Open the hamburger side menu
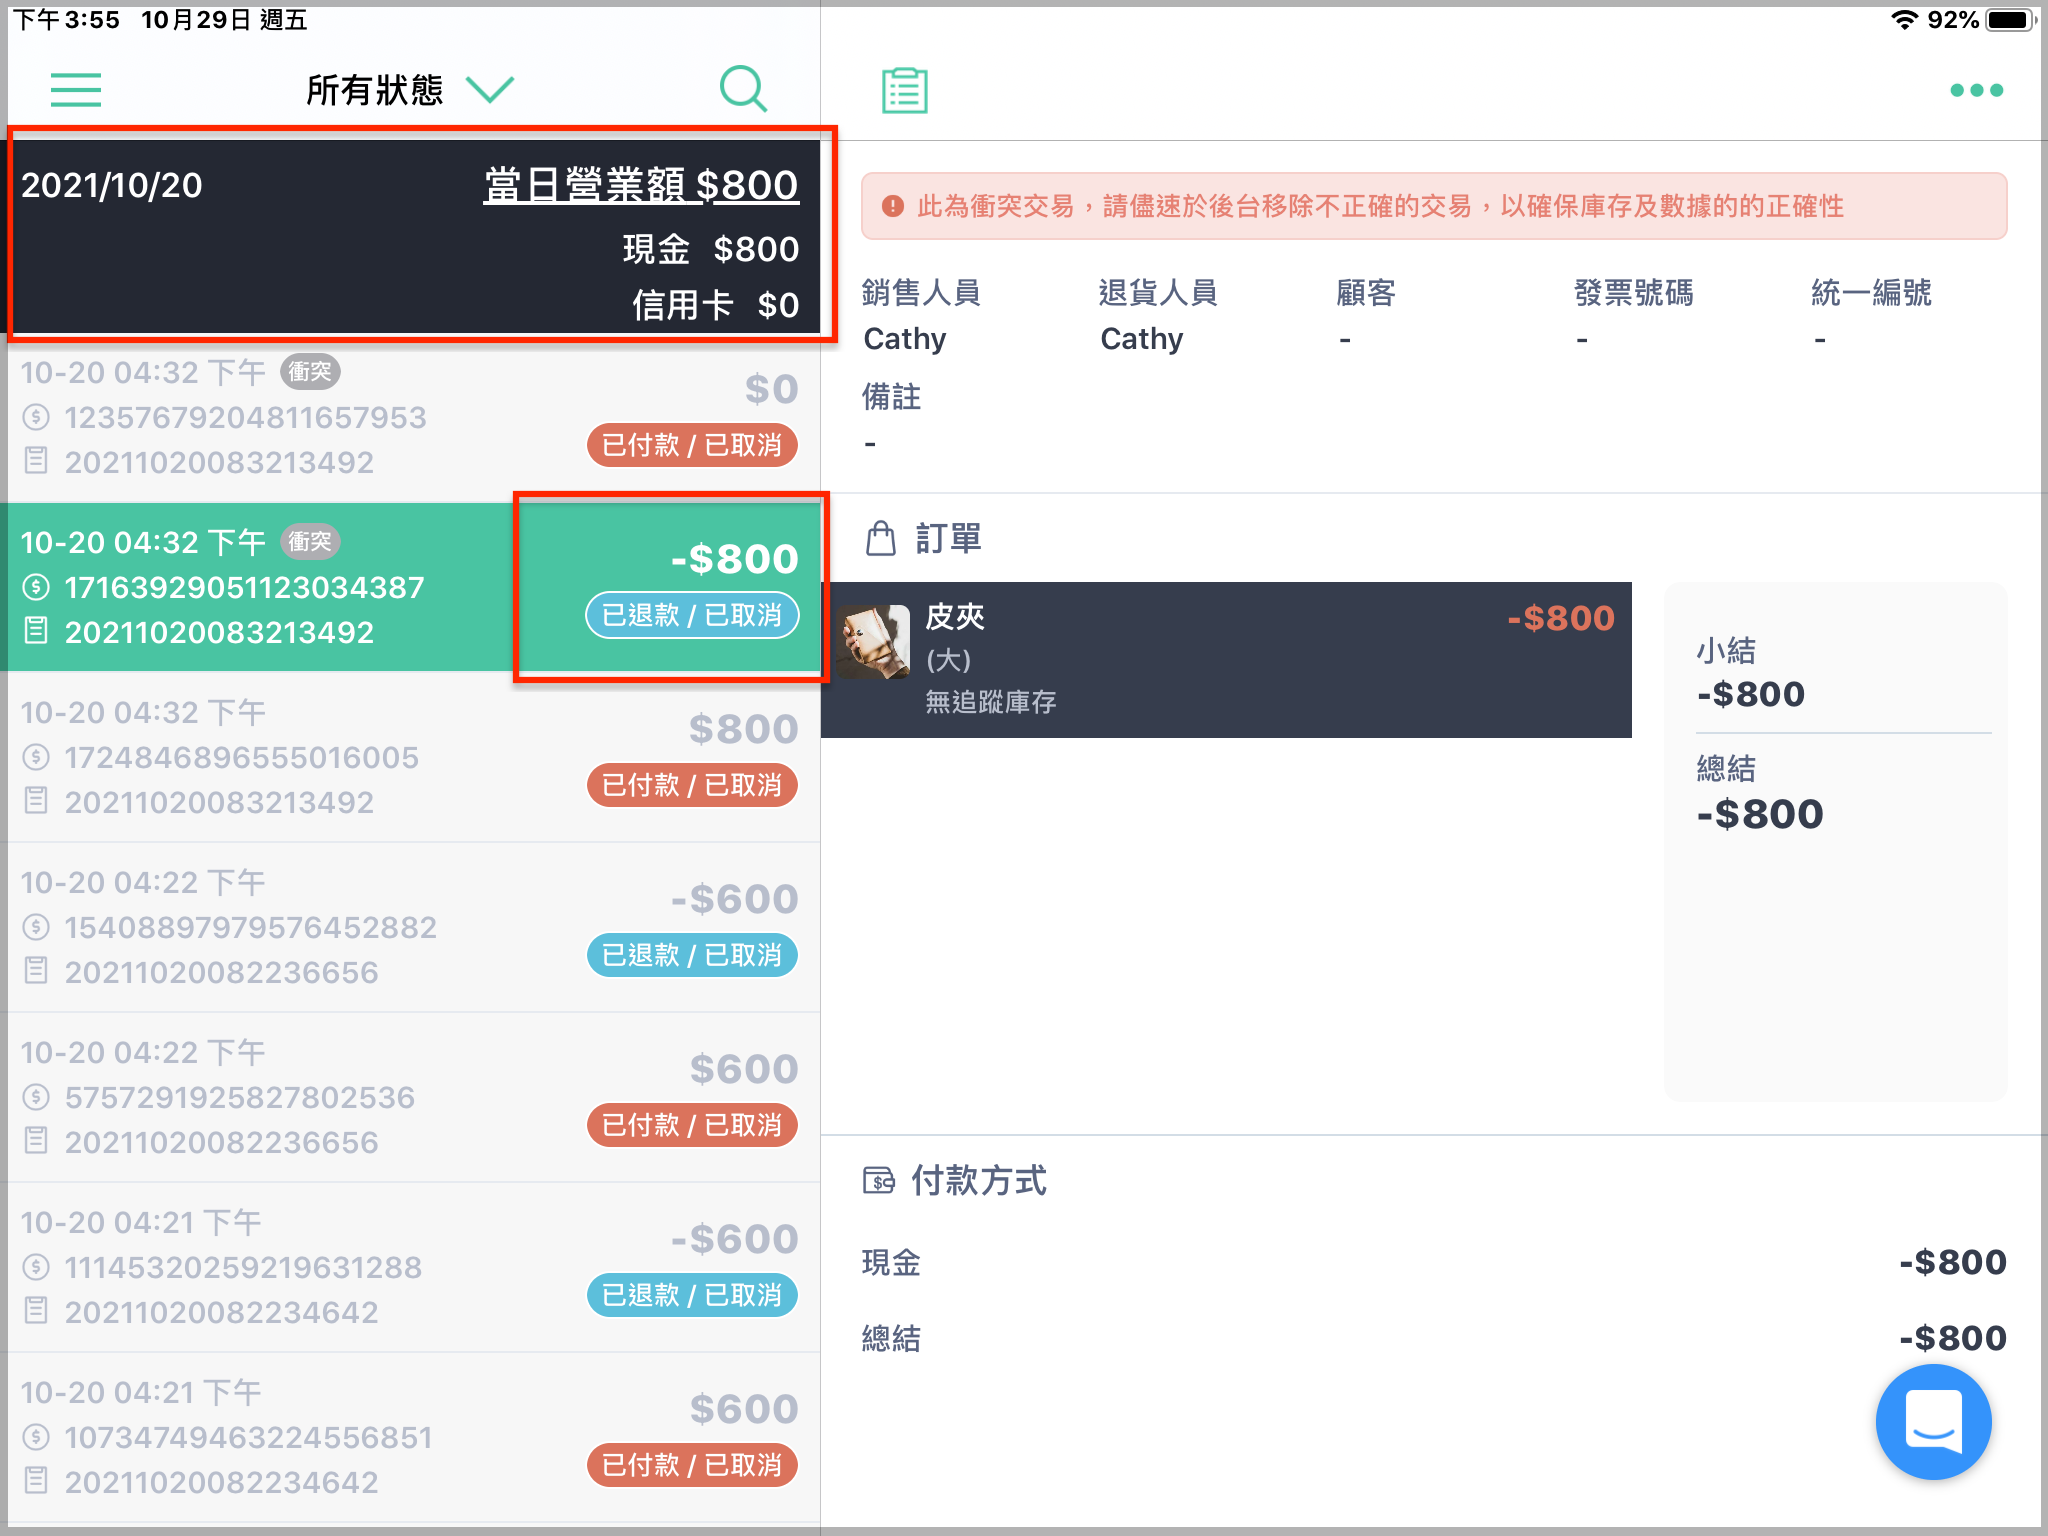 (x=76, y=90)
